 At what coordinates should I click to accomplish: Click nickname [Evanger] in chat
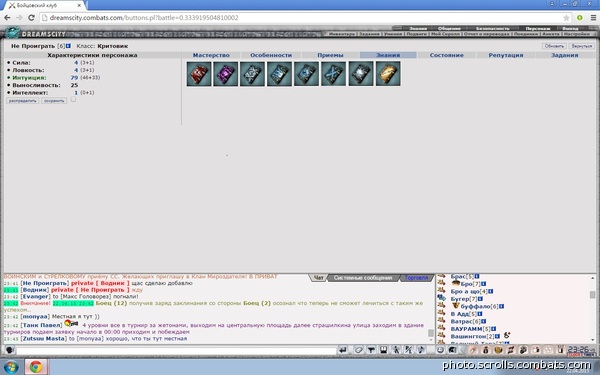[35, 297]
